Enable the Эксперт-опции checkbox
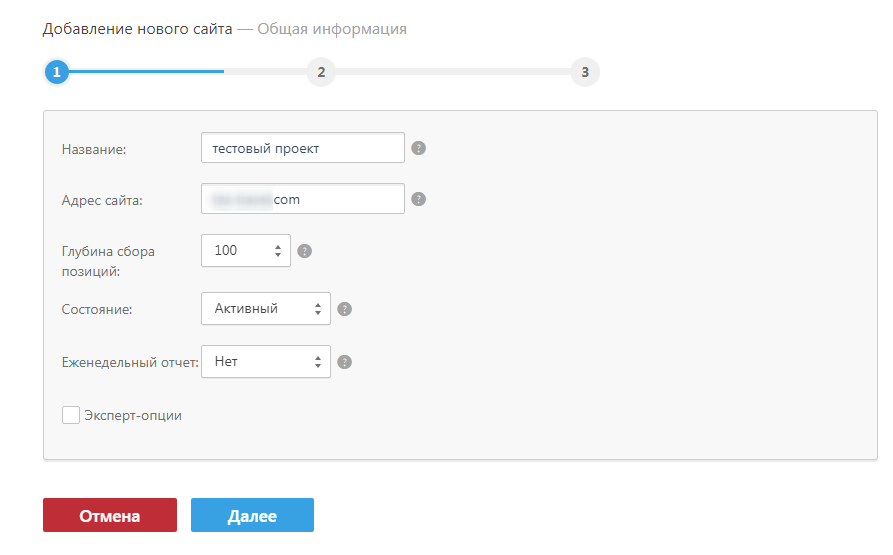Image resolution: width=893 pixels, height=555 pixels. click(x=71, y=415)
